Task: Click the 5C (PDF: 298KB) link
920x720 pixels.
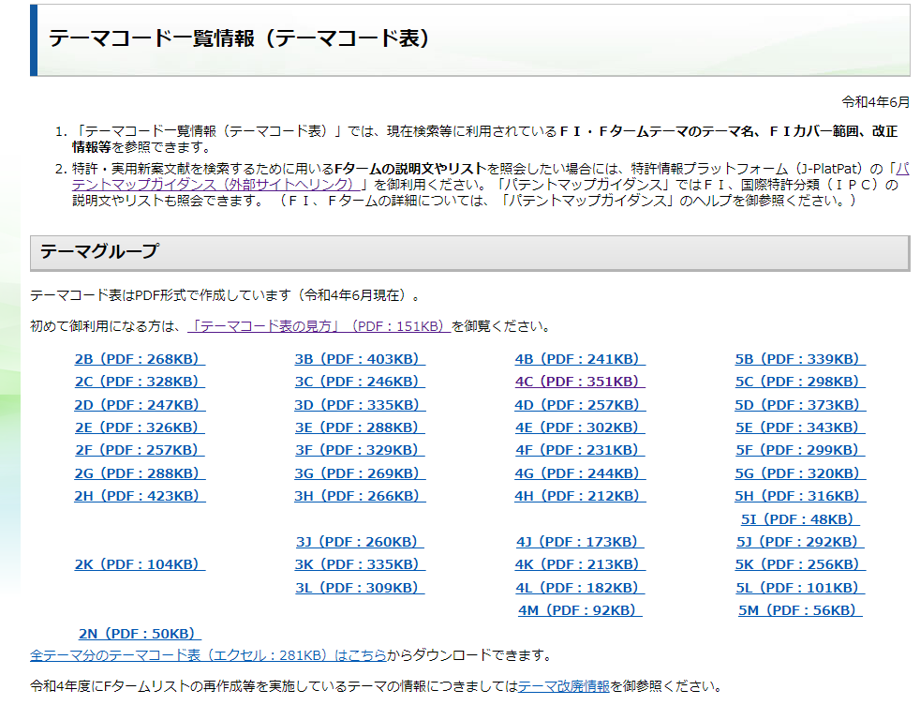Action: pyautogui.click(x=800, y=381)
